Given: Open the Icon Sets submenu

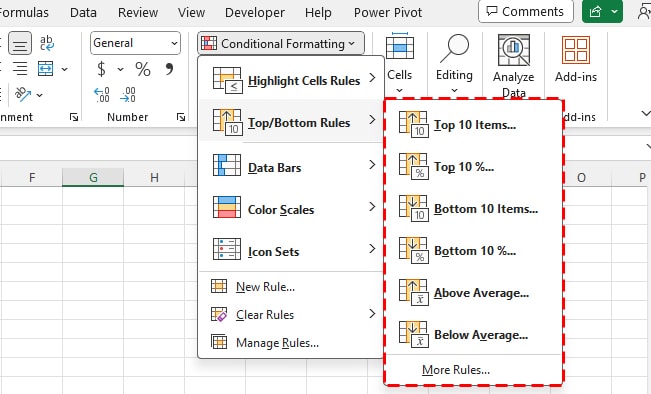Looking at the screenshot, I should (x=292, y=250).
